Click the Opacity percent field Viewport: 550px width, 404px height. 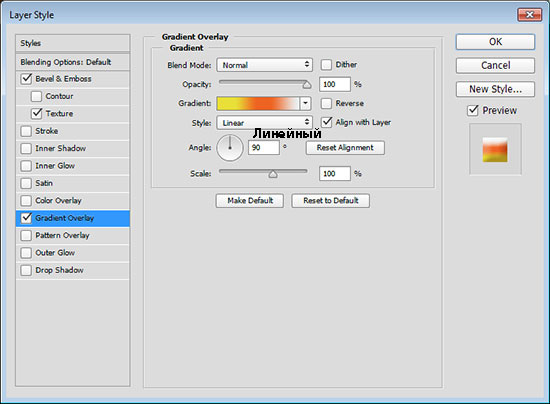(335, 85)
